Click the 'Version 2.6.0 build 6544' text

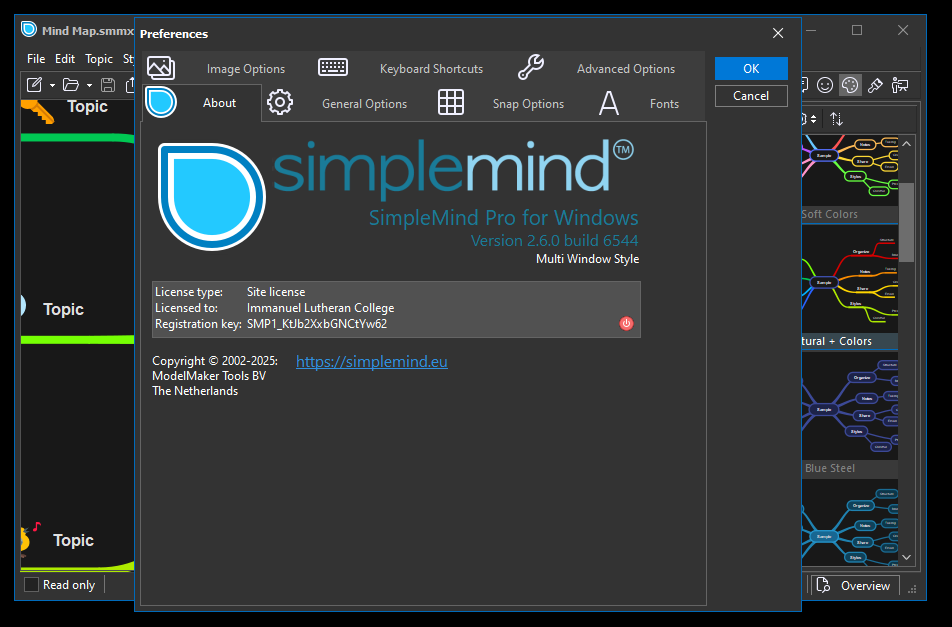[554, 240]
